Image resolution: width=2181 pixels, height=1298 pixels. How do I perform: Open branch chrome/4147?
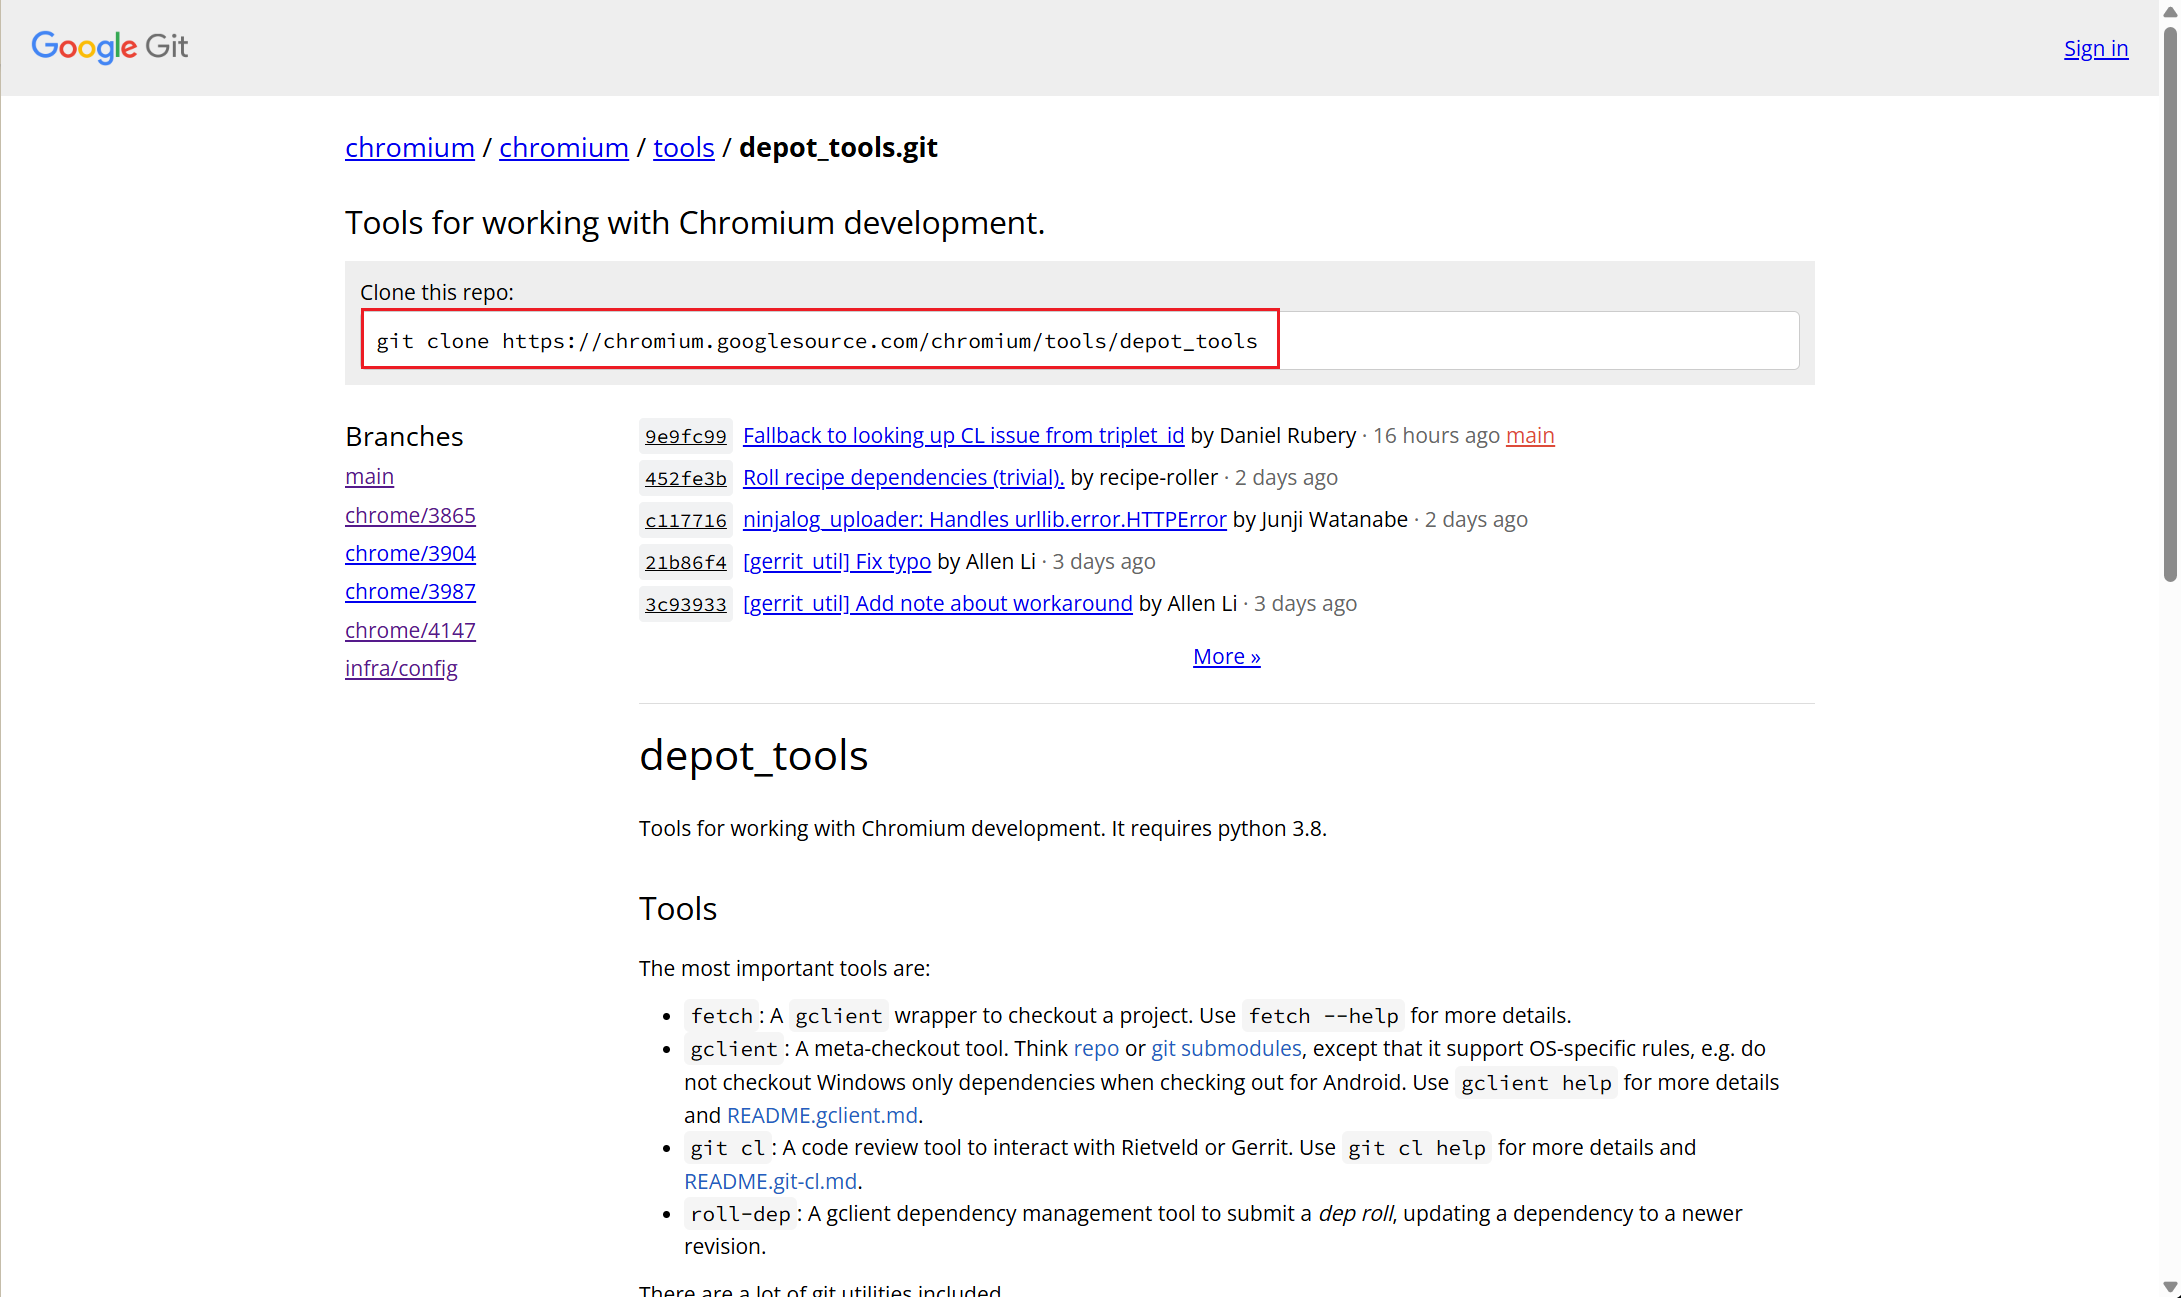point(410,630)
